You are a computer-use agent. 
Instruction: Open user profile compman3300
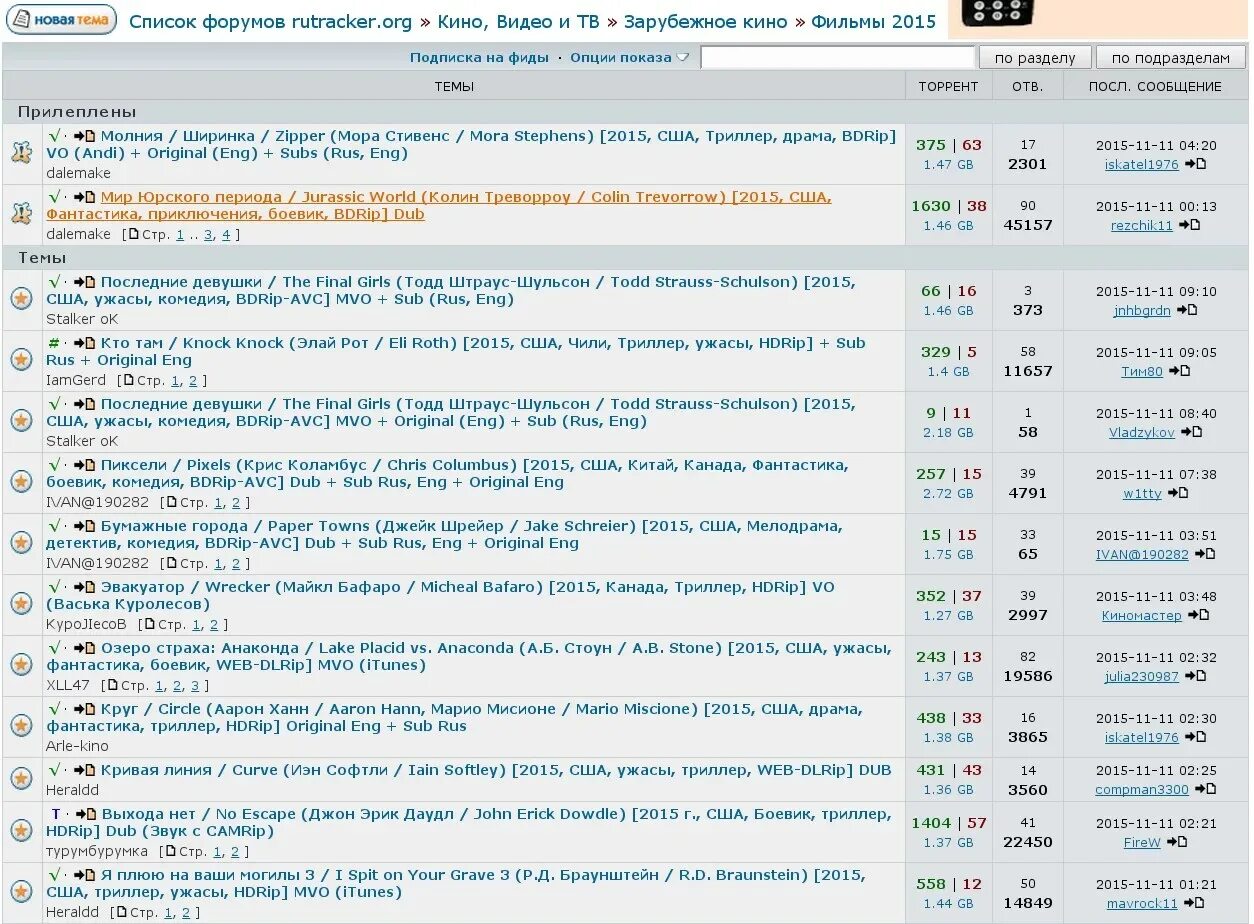coord(1142,789)
